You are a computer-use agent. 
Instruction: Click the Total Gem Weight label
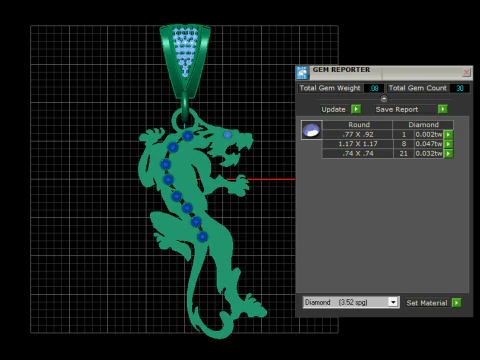point(330,88)
